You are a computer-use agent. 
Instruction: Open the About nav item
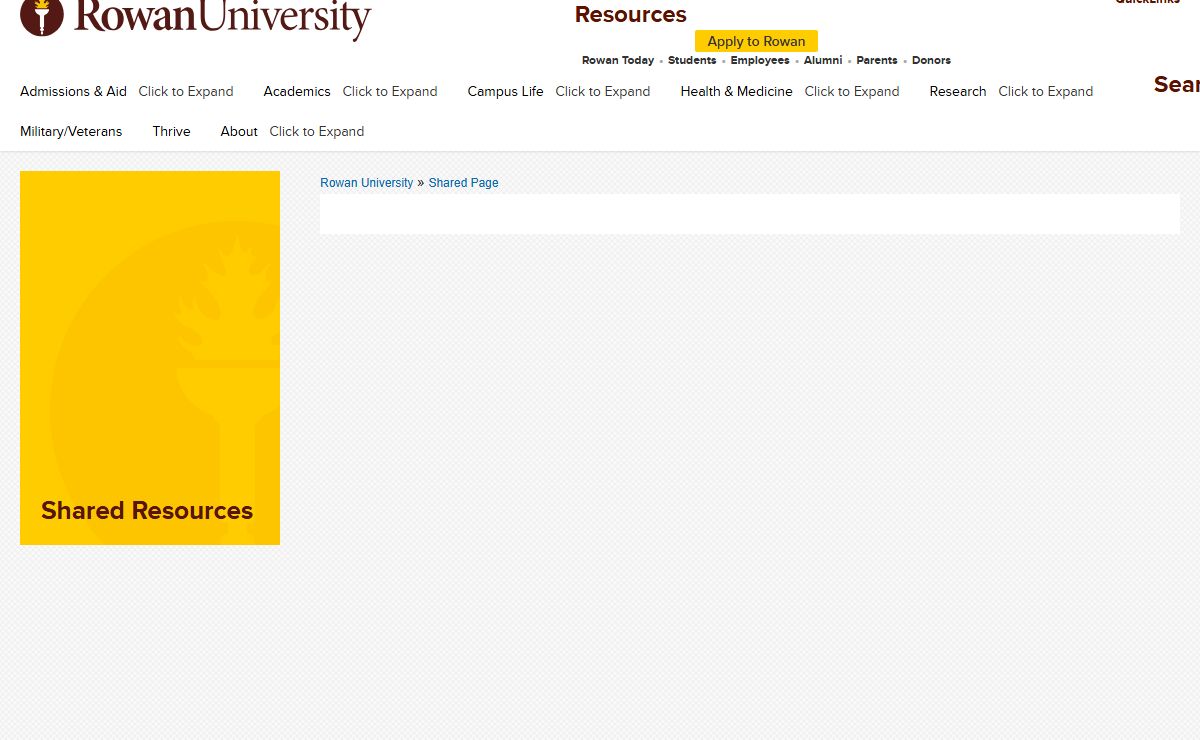click(239, 131)
